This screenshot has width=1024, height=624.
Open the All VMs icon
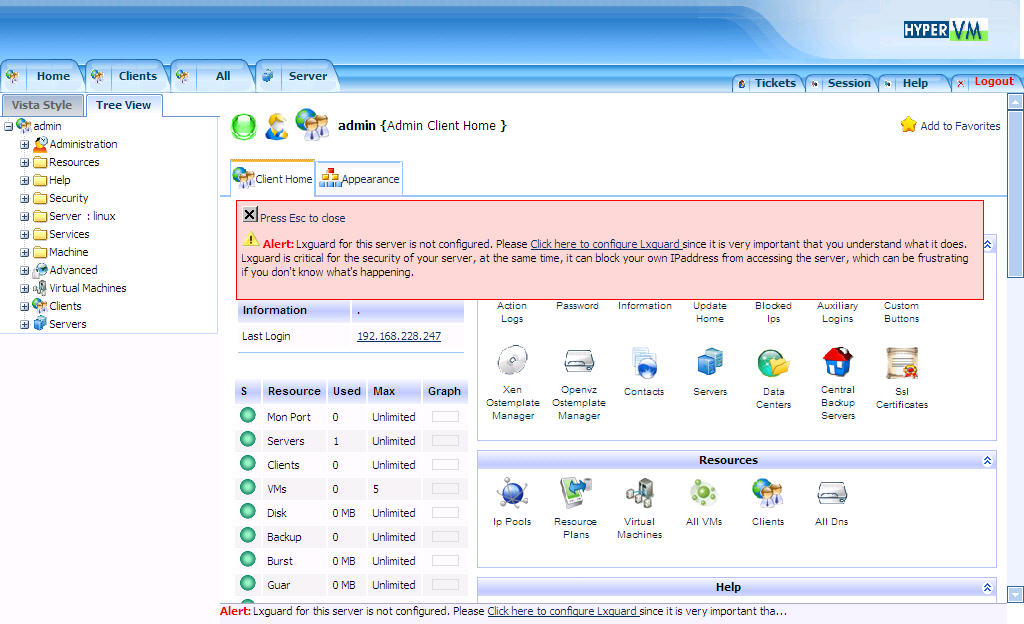pyautogui.click(x=704, y=493)
